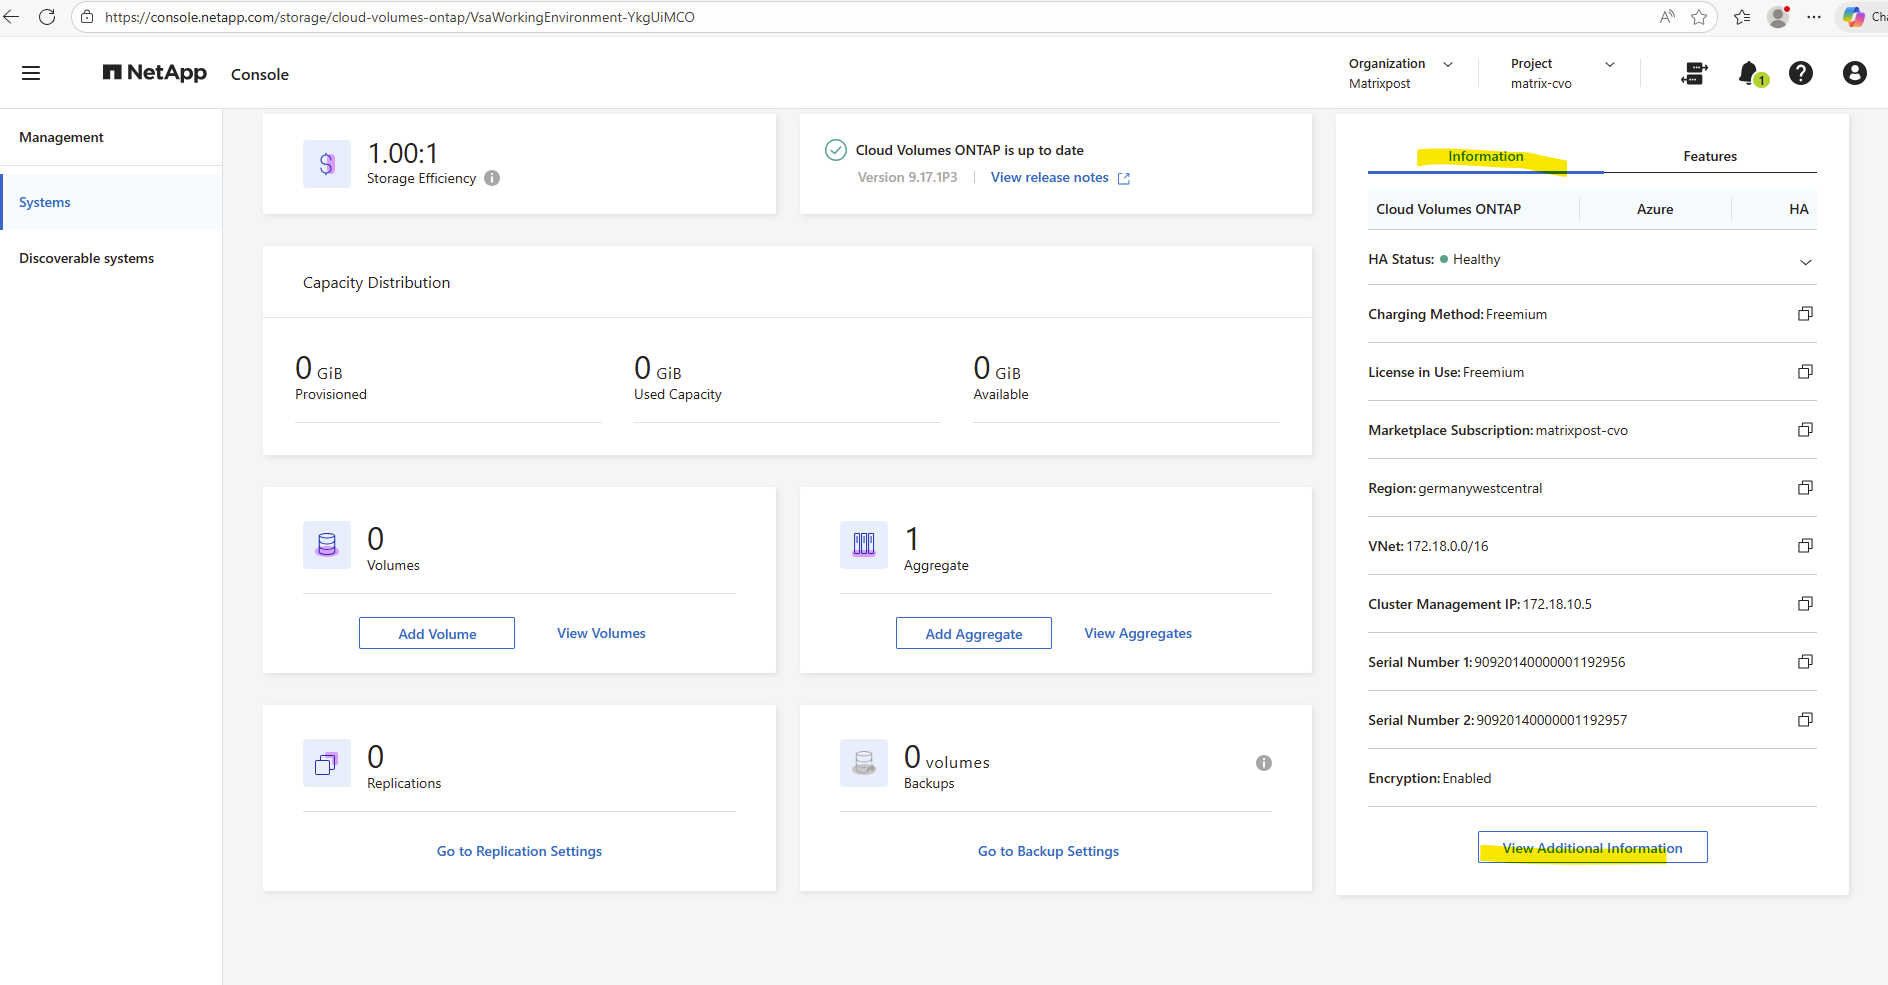Open the hamburger navigation menu
This screenshot has width=1888, height=985.
tap(31, 73)
